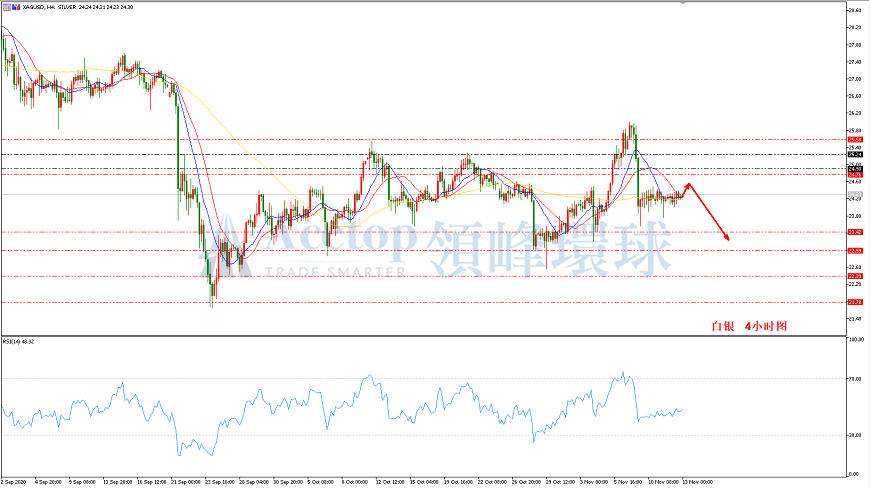Image resolution: width=870 pixels, height=488 pixels.
Task: Click the 13 Nov 00:00 time label
Action: (x=697, y=482)
